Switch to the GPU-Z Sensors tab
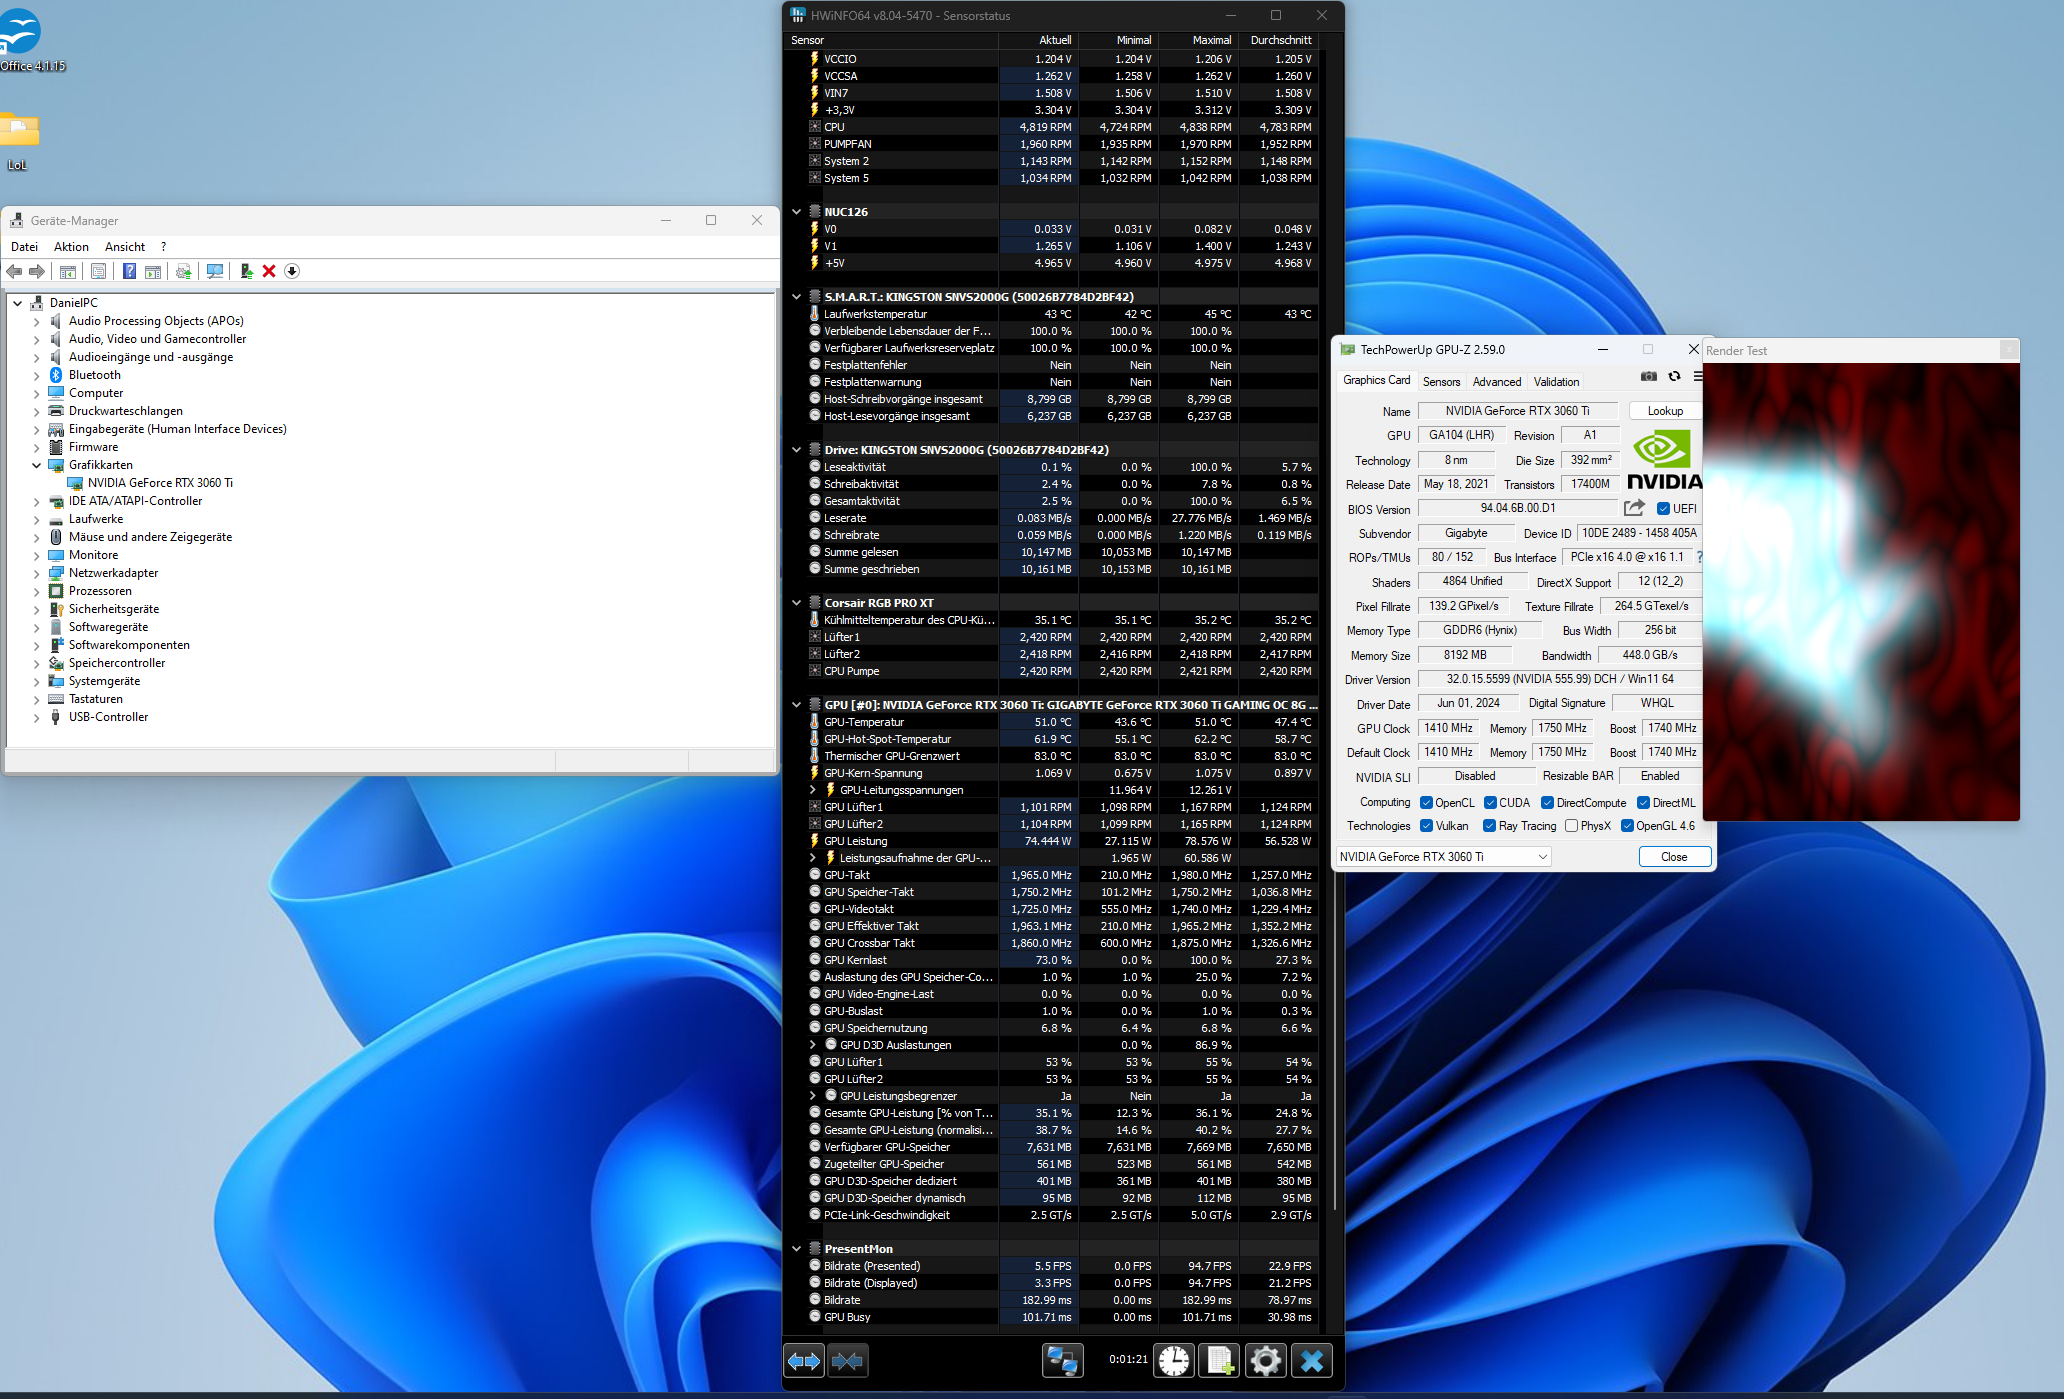 point(1441,382)
